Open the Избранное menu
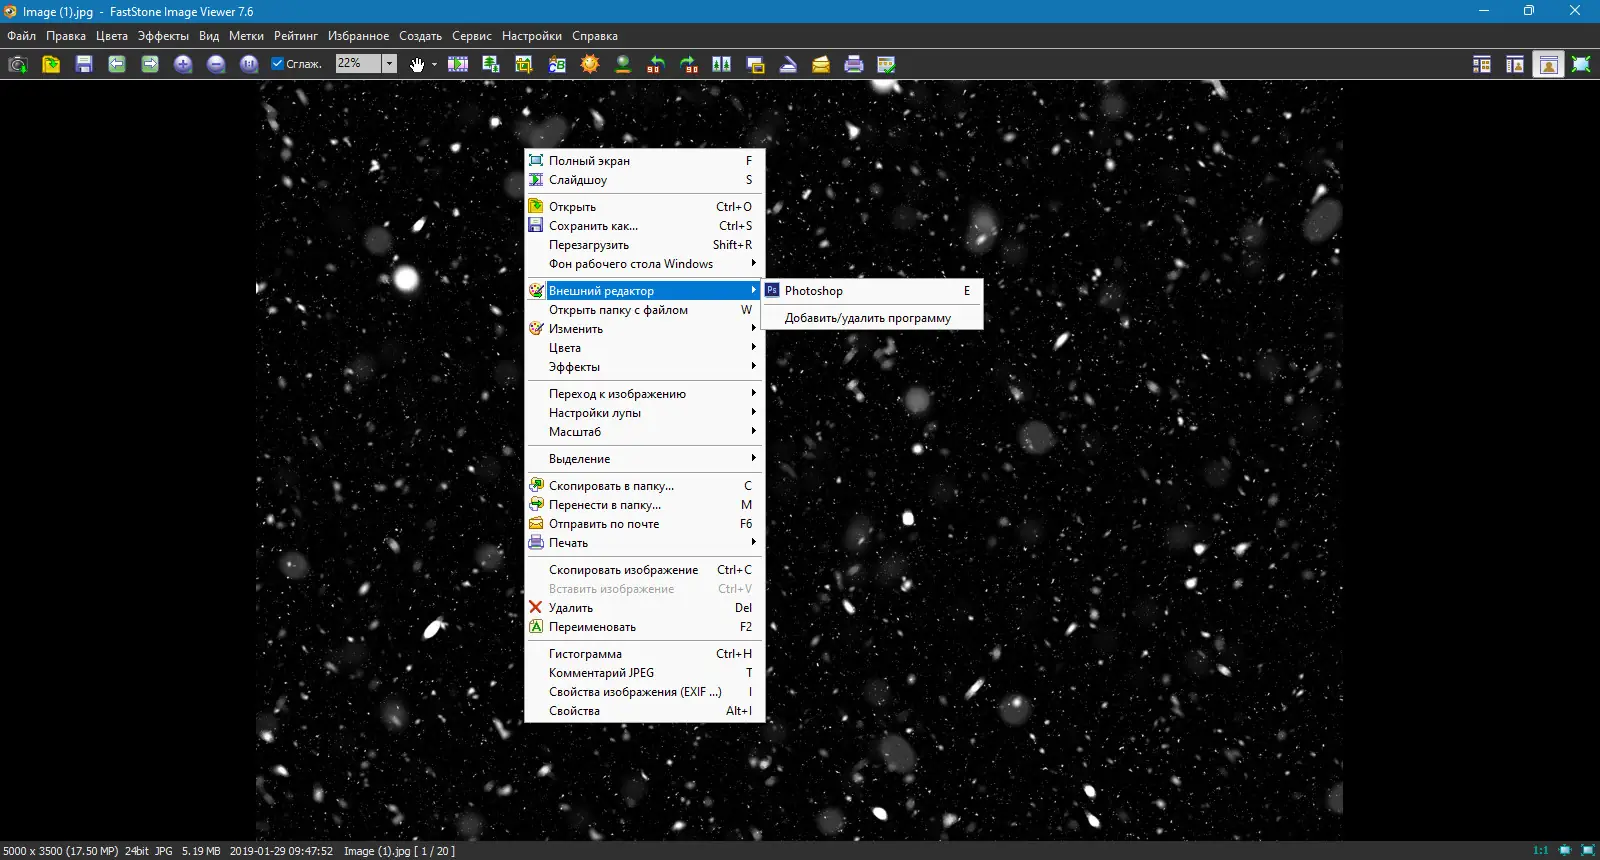The width and height of the screenshot is (1600, 860). [x=359, y=36]
